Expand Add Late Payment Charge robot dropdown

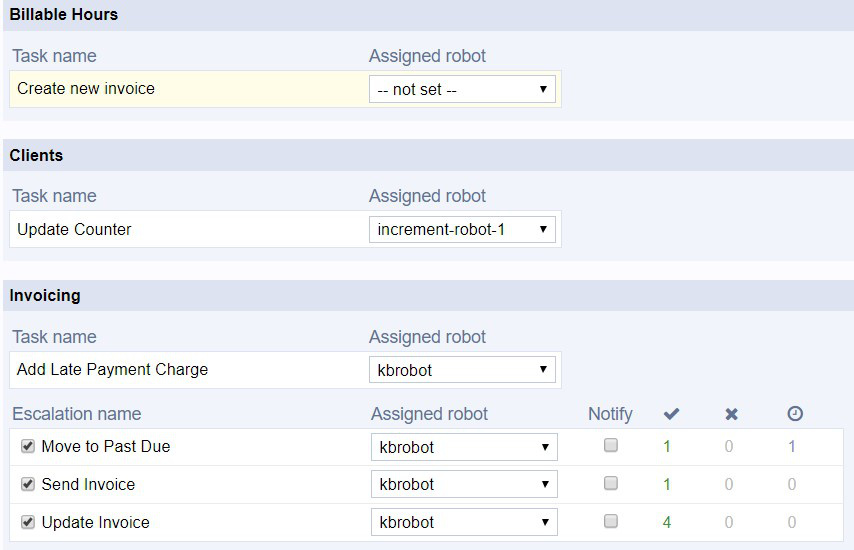(x=462, y=370)
